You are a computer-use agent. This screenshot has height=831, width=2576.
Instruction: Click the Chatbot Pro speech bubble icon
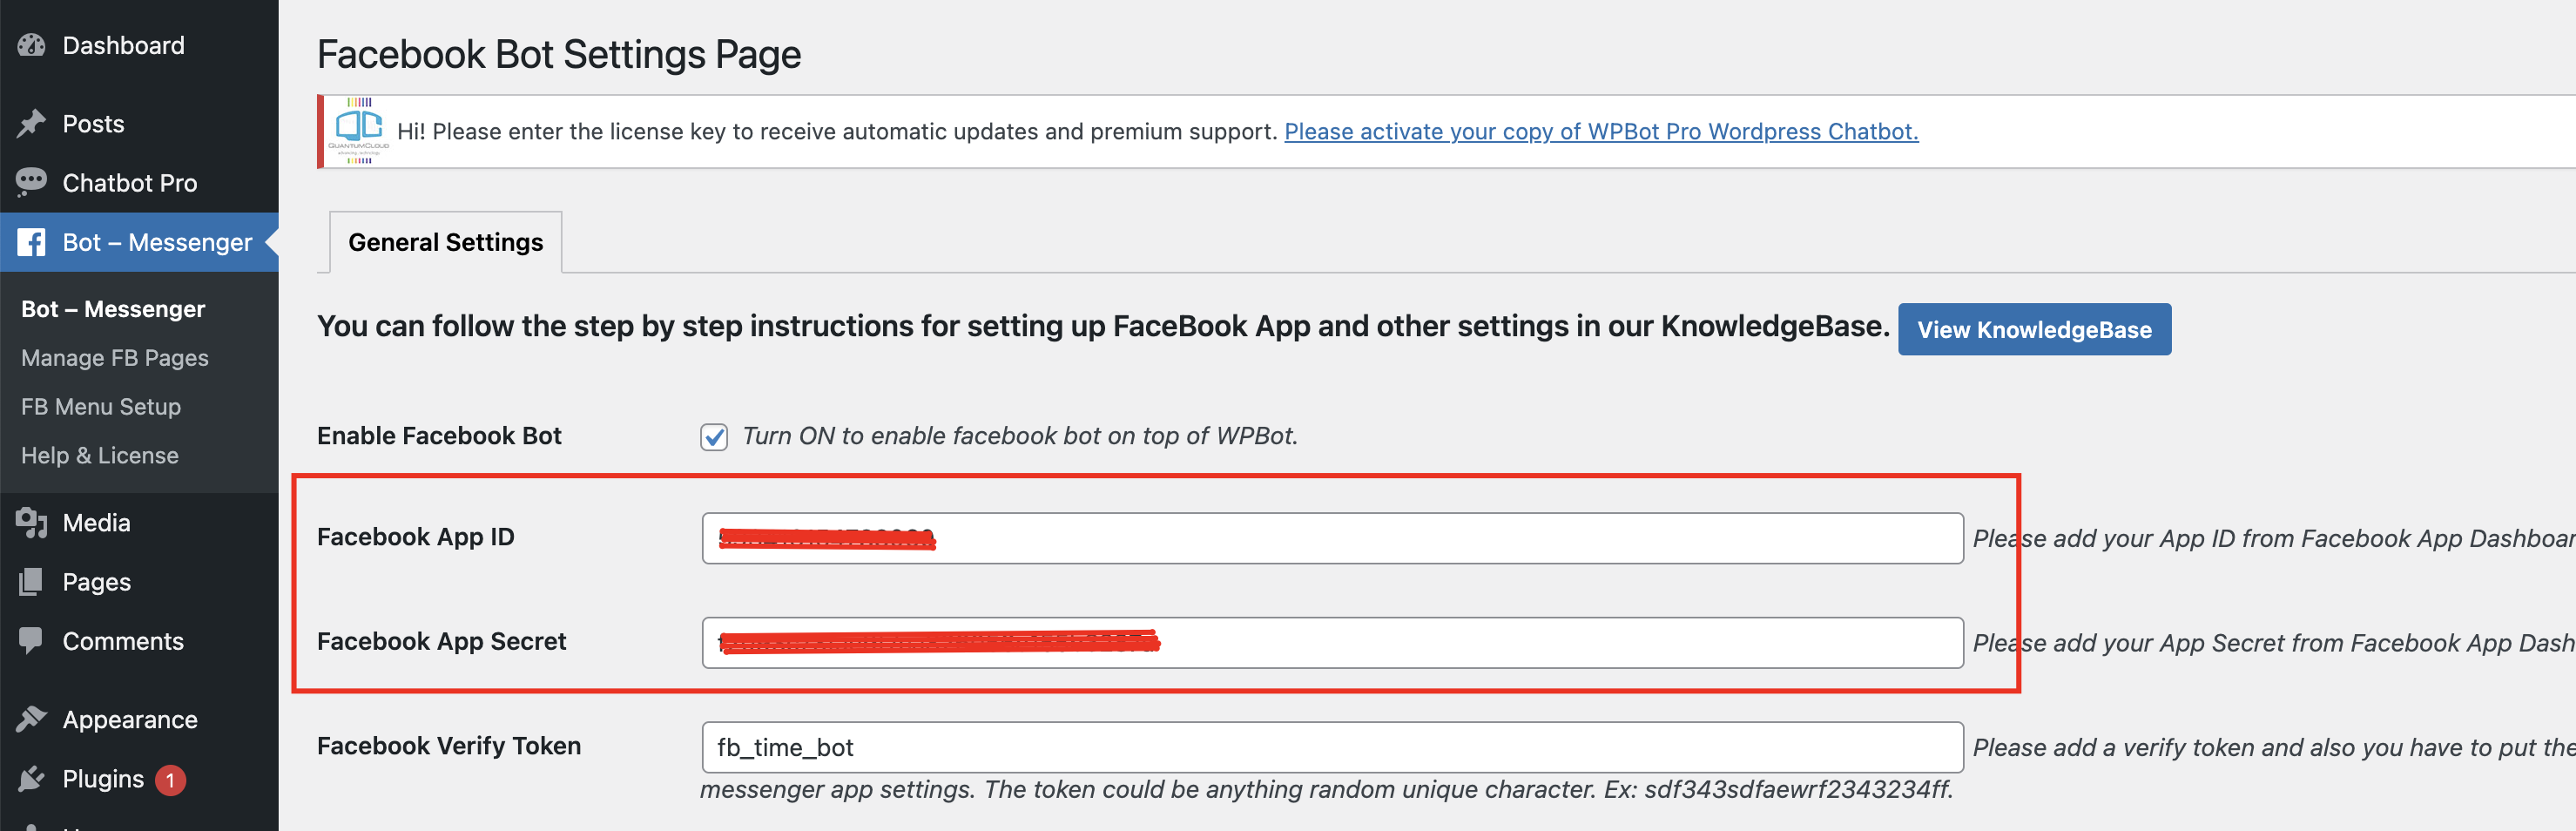[31, 182]
